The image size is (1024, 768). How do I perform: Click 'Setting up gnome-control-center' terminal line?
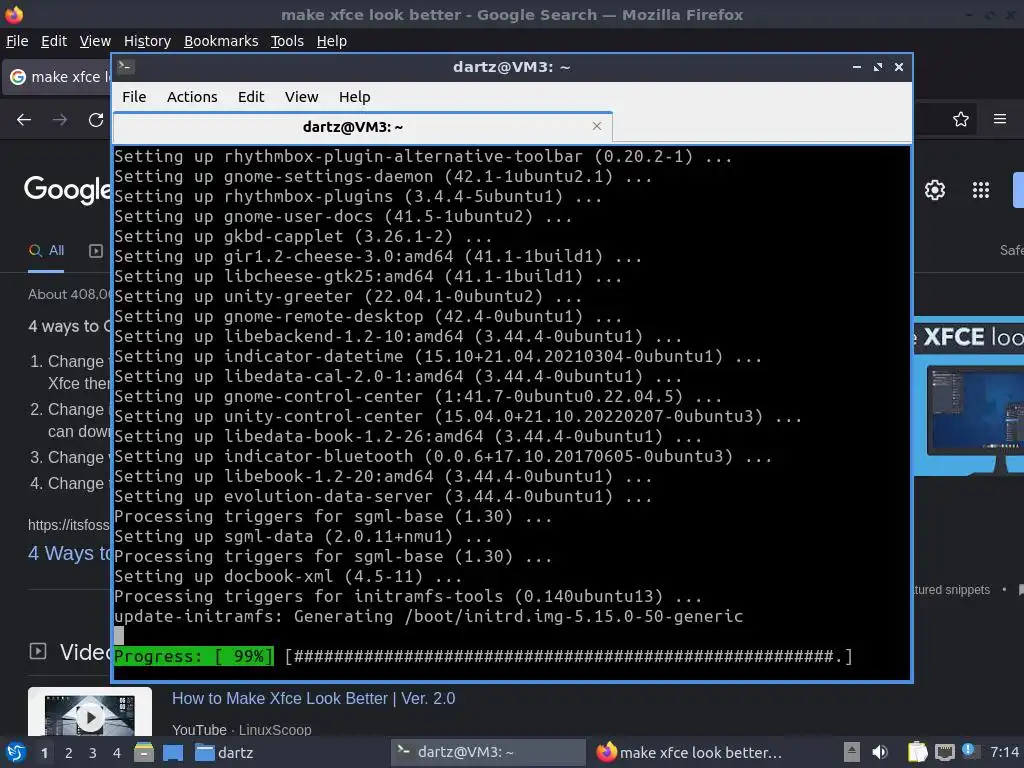pyautogui.click(x=418, y=396)
